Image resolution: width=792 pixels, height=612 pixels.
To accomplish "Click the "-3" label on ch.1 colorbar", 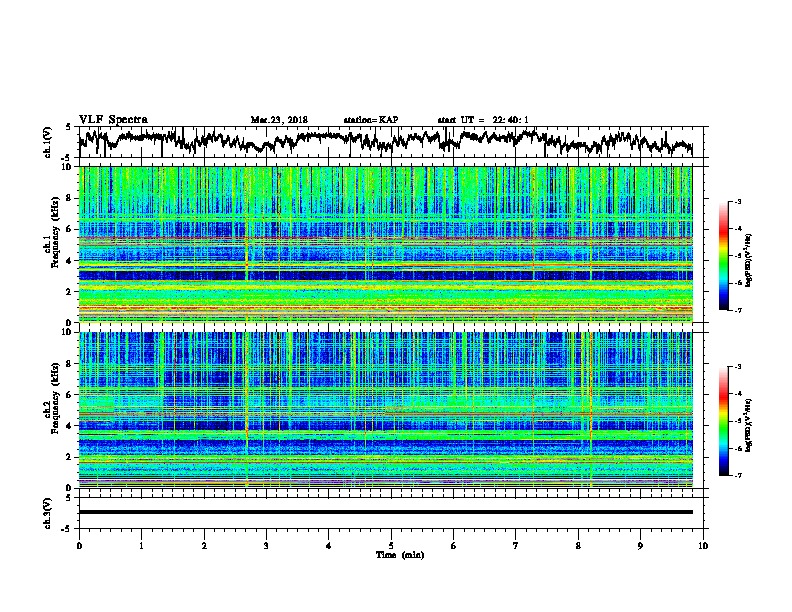I will [x=738, y=201].
